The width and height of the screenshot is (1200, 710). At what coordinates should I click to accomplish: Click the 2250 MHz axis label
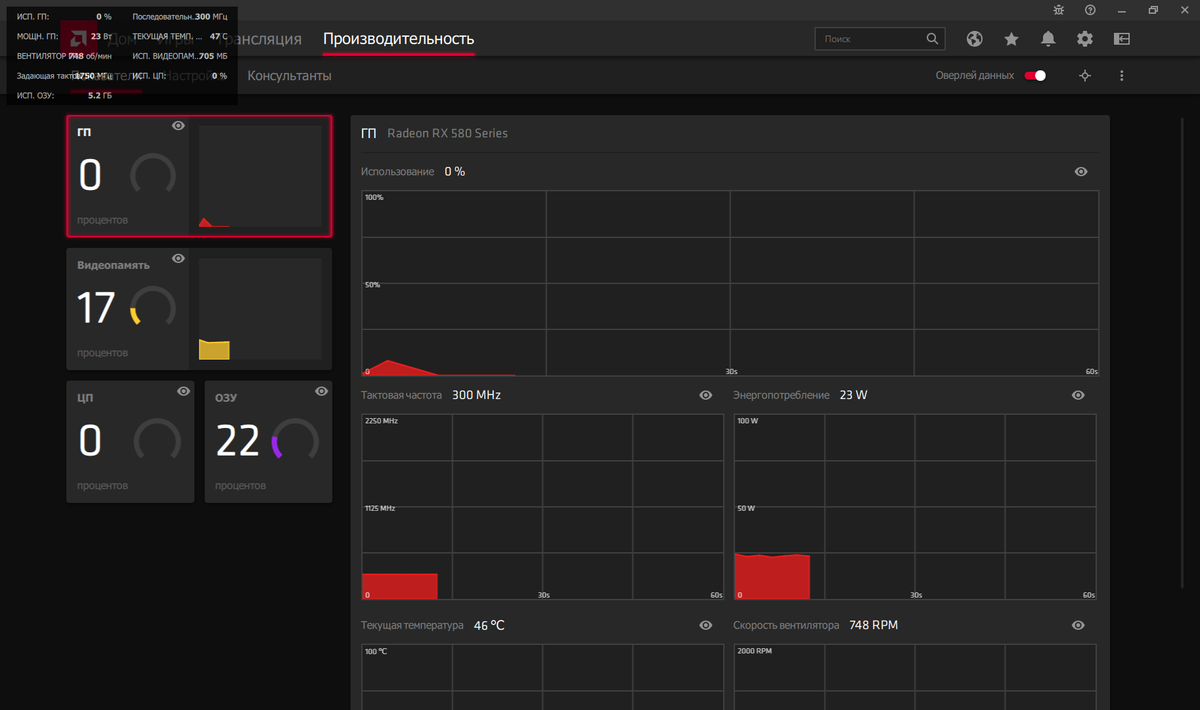coord(381,421)
